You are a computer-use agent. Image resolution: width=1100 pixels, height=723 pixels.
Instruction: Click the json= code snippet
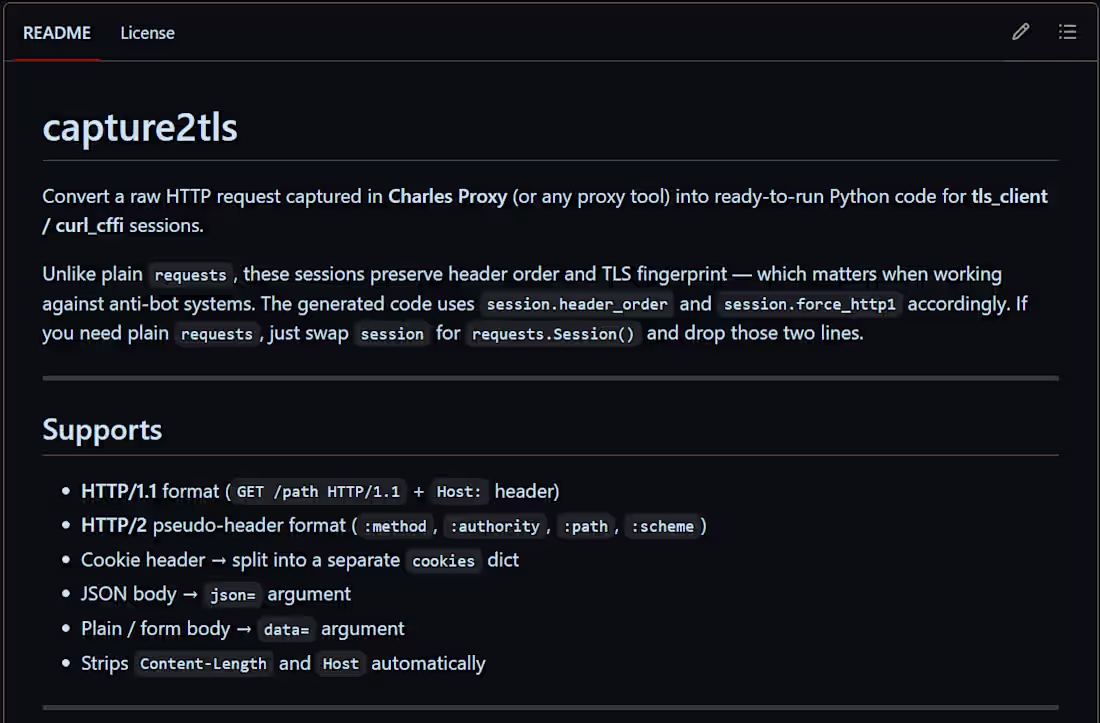pos(233,595)
